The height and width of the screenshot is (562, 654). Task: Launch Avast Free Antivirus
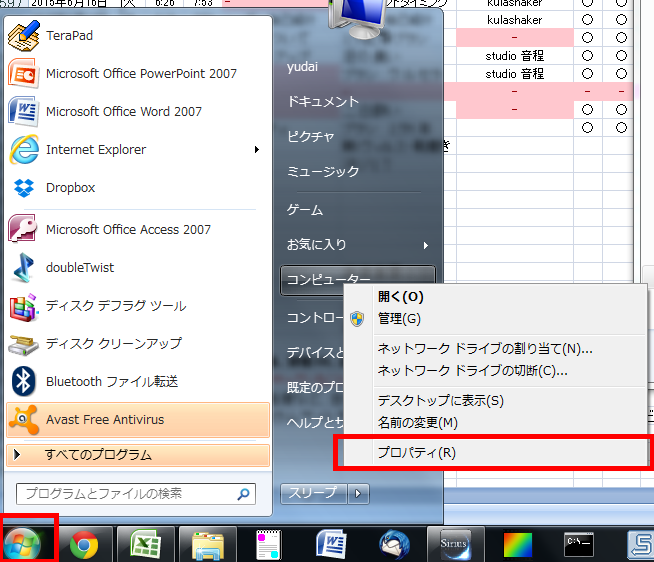138,420
